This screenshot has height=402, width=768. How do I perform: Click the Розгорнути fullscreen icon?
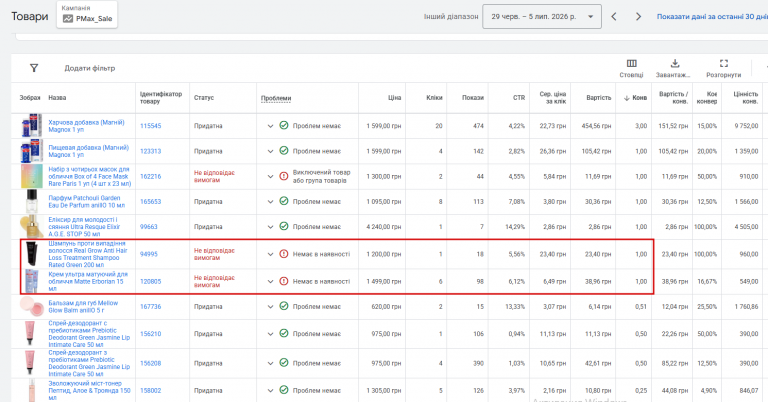click(723, 63)
